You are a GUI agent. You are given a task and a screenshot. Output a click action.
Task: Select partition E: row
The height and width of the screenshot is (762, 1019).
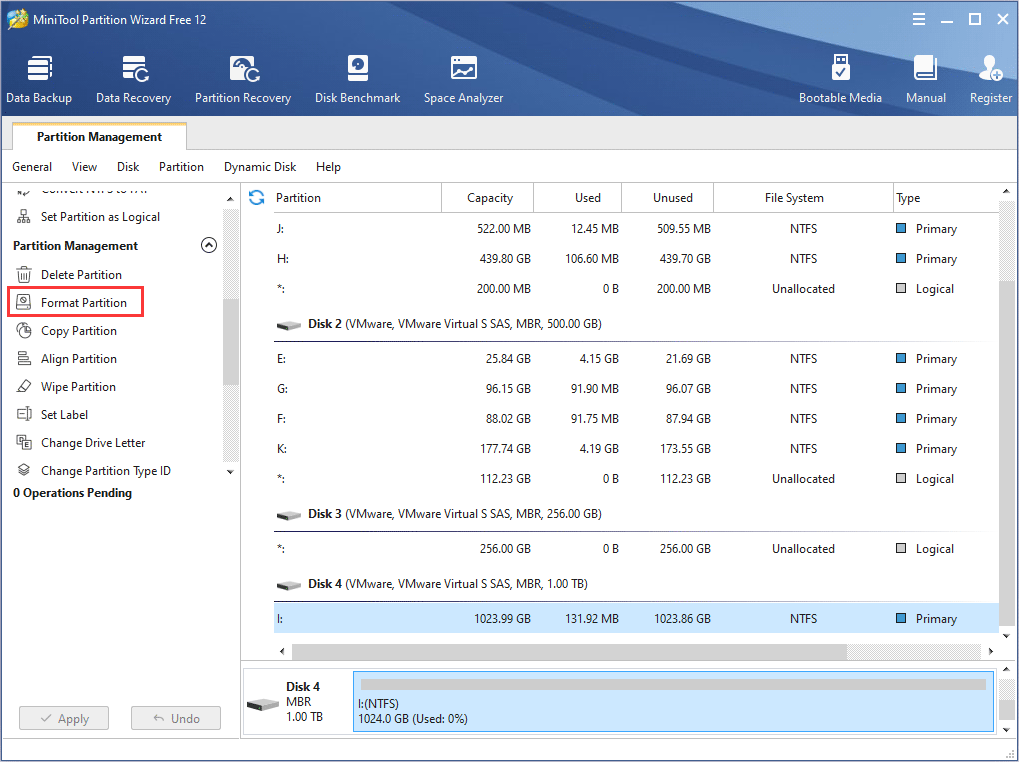coord(636,359)
